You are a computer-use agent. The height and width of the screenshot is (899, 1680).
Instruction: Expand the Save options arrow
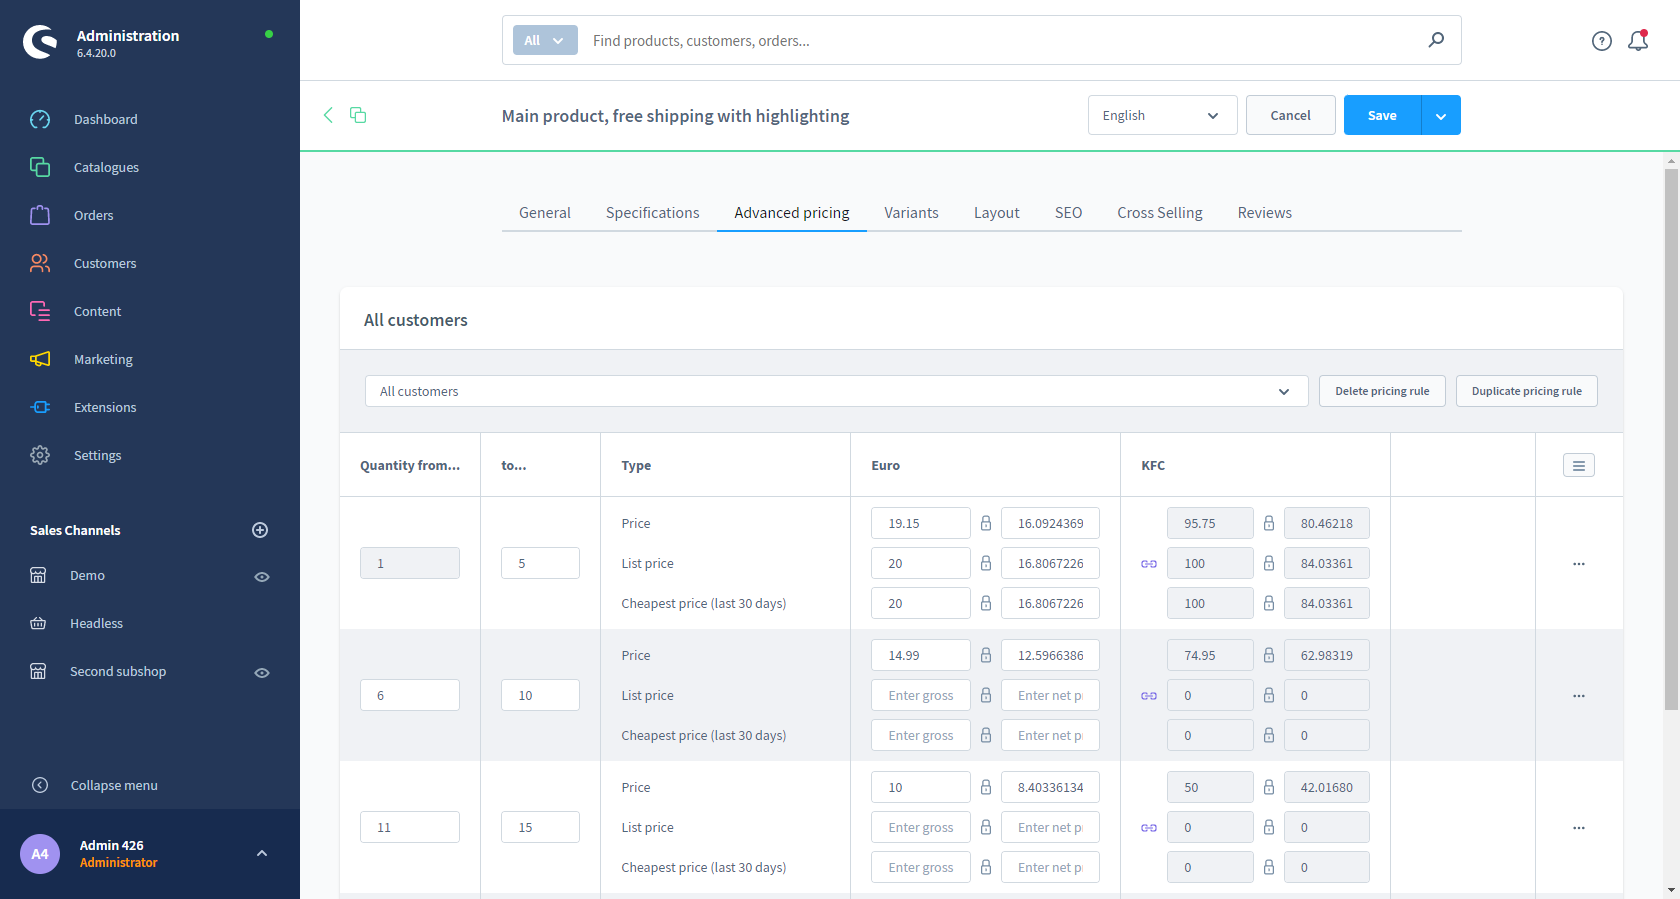tap(1441, 115)
